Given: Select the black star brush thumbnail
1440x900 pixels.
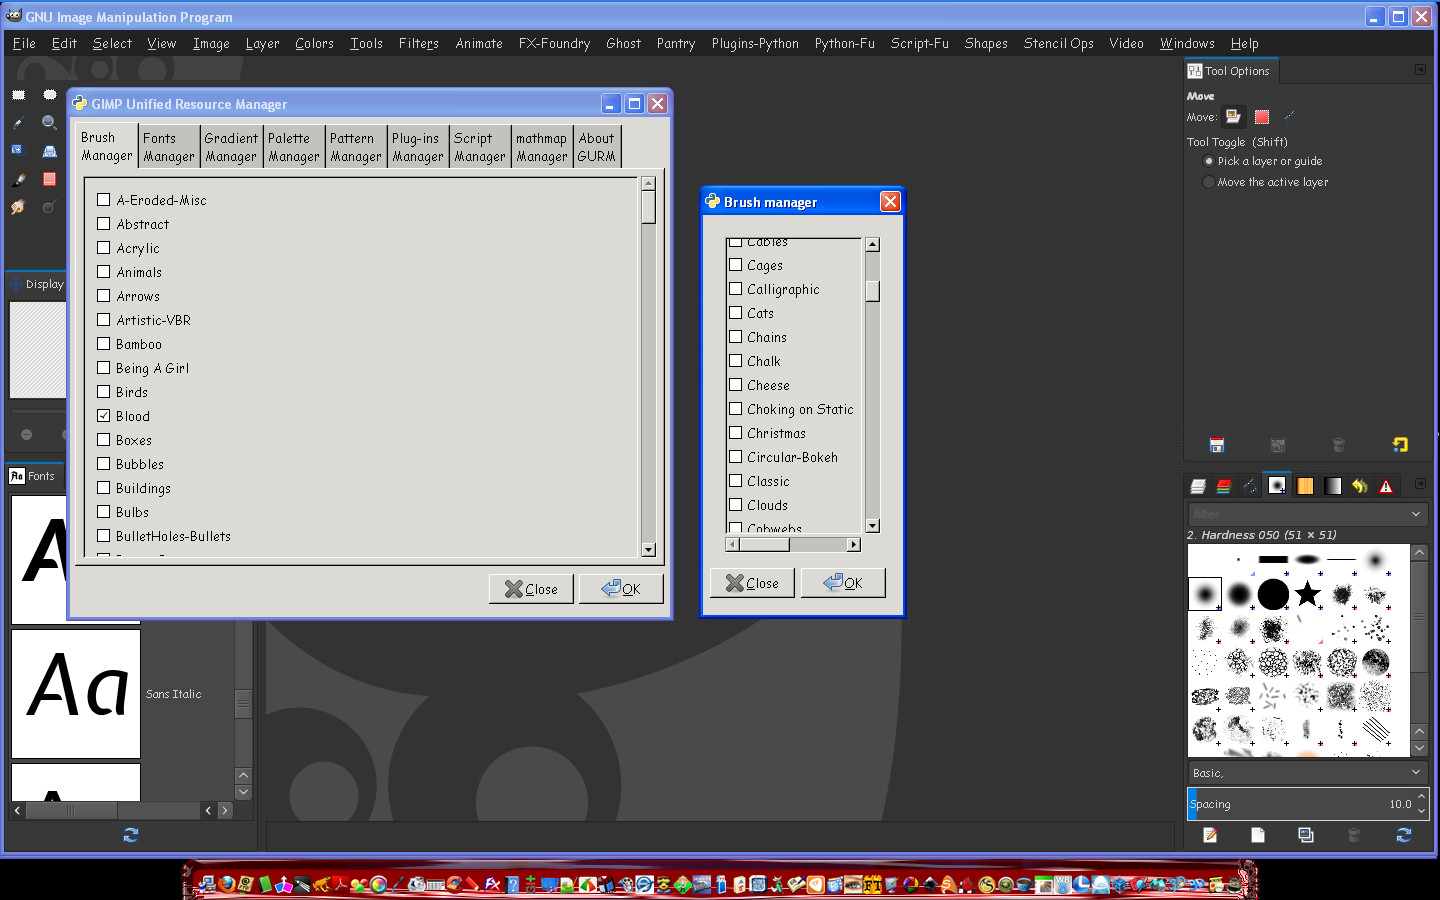Looking at the screenshot, I should (x=1307, y=594).
